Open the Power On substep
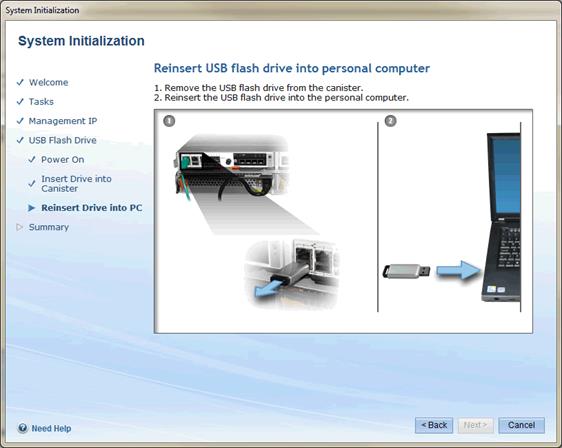Viewport: 562px width, 448px height. point(62,160)
